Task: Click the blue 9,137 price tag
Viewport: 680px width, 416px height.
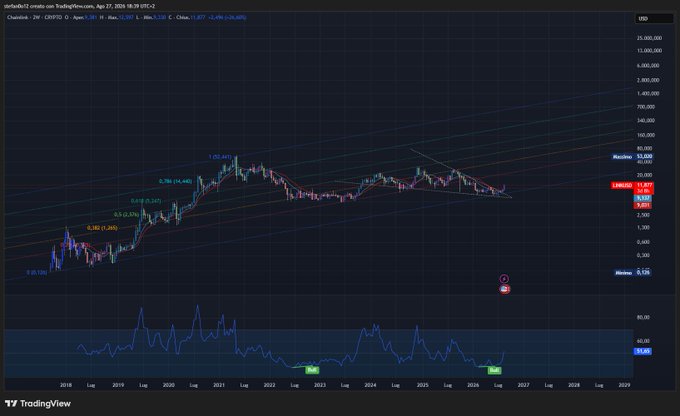Action: [643, 198]
